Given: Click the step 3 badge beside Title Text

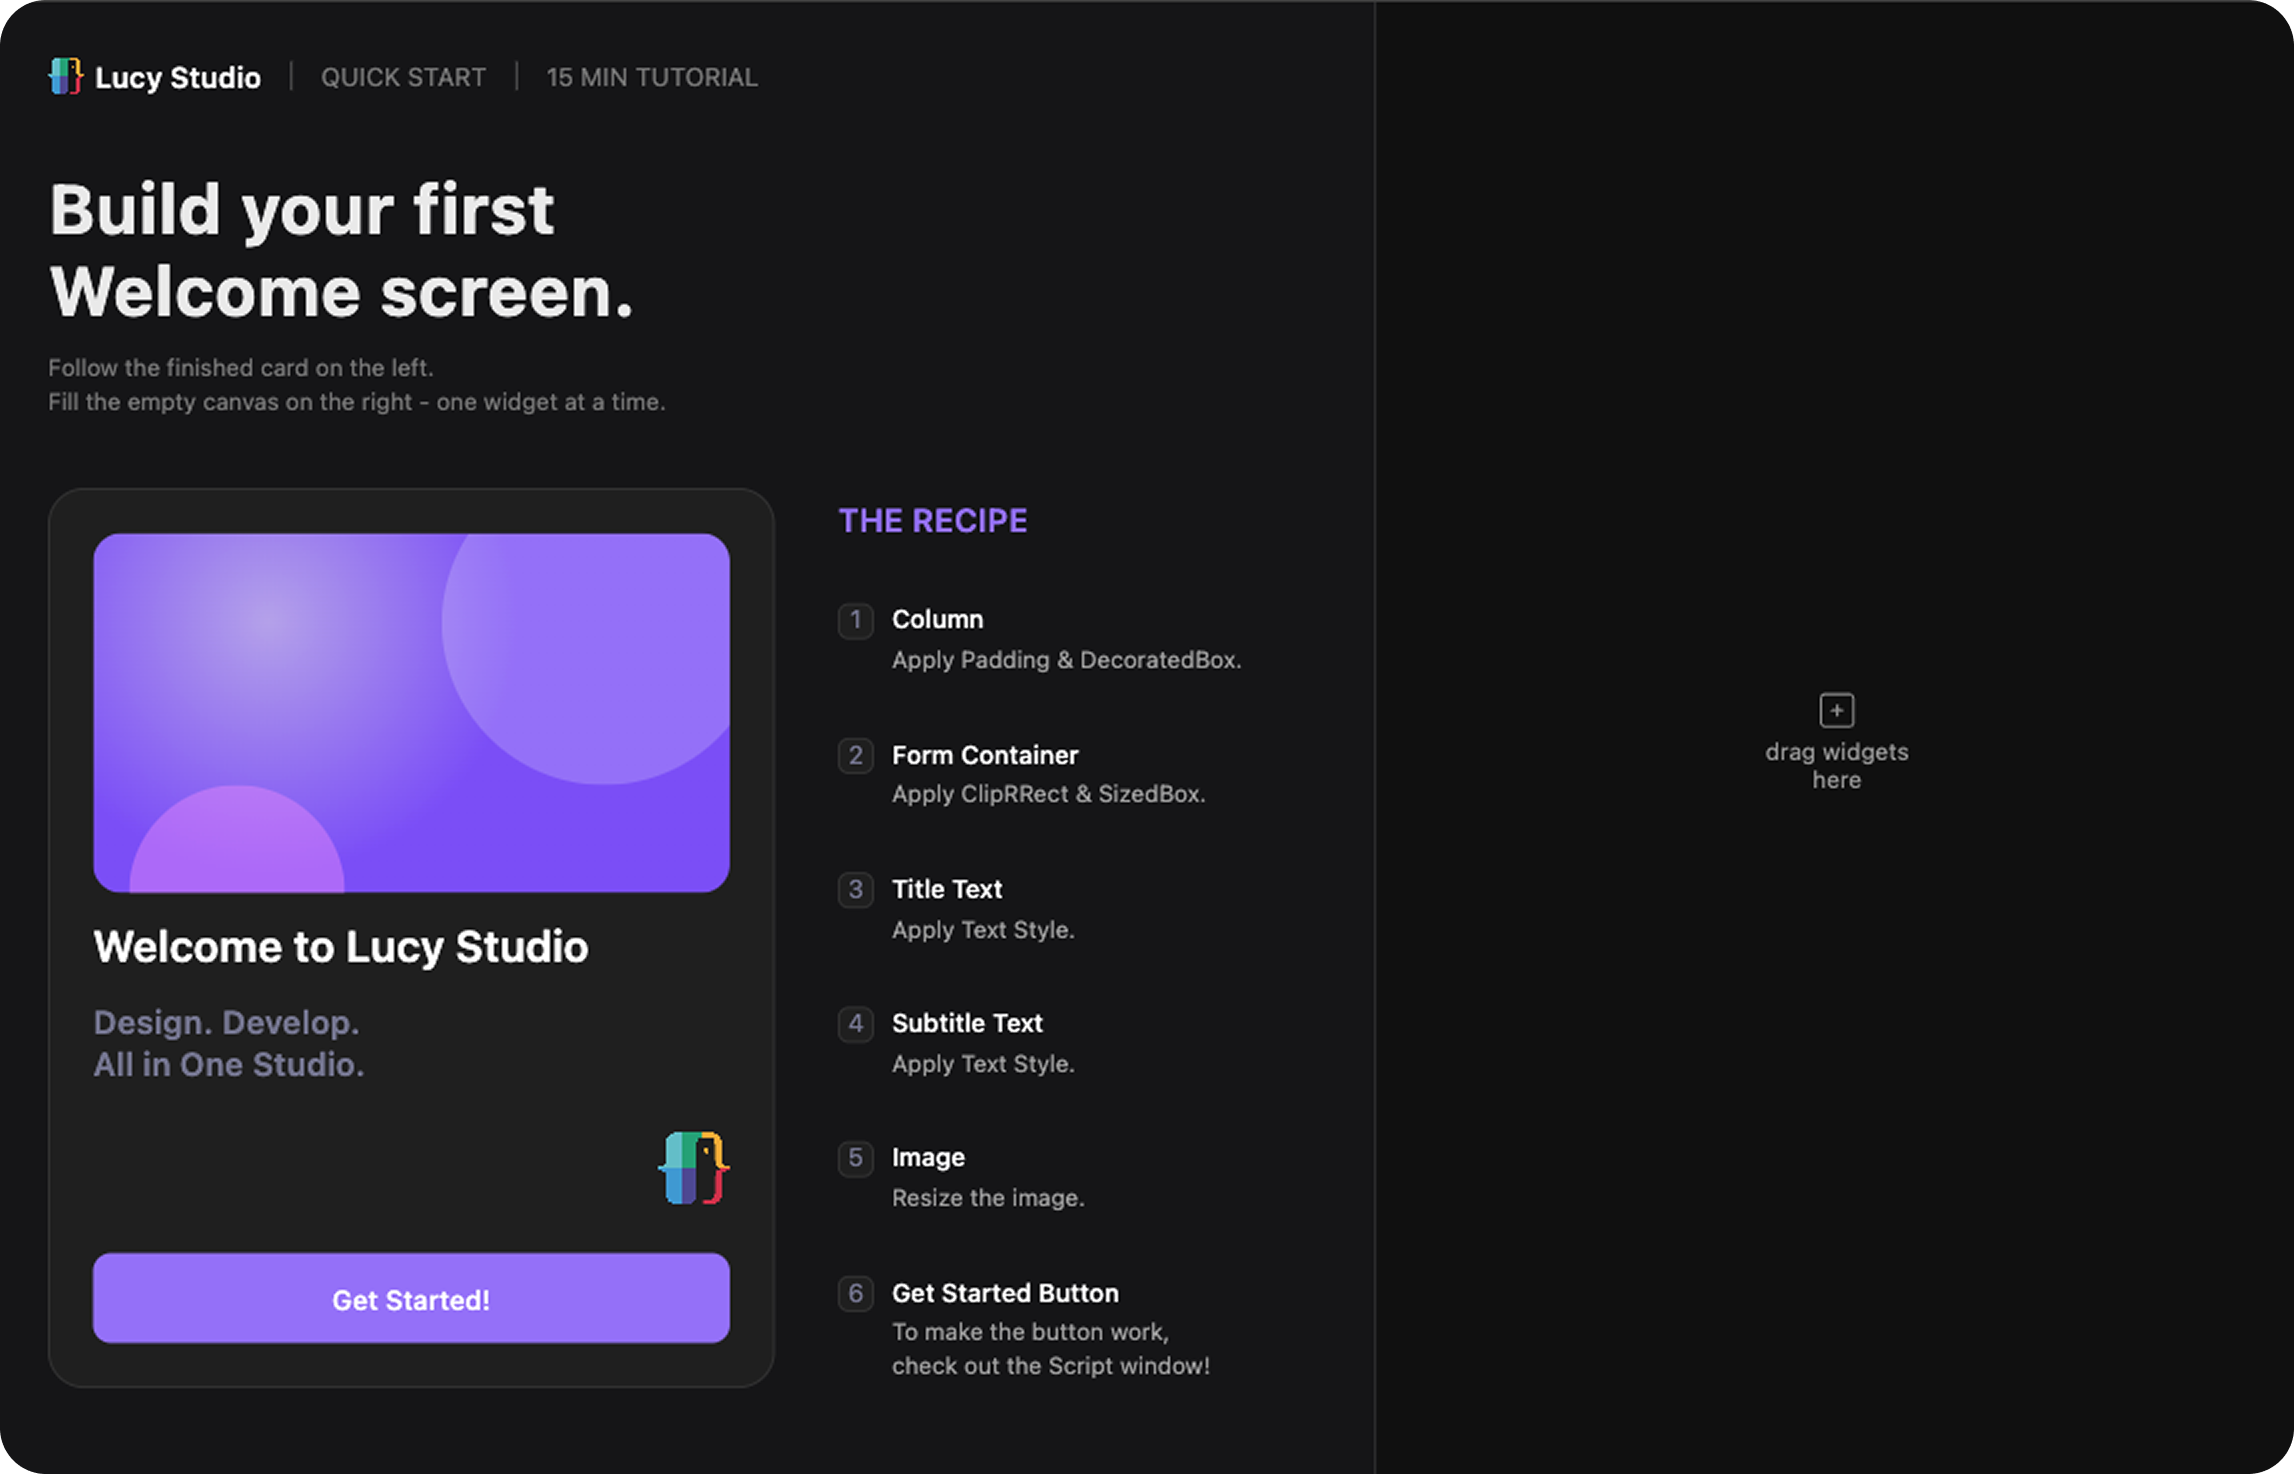Looking at the screenshot, I should click(x=855, y=889).
